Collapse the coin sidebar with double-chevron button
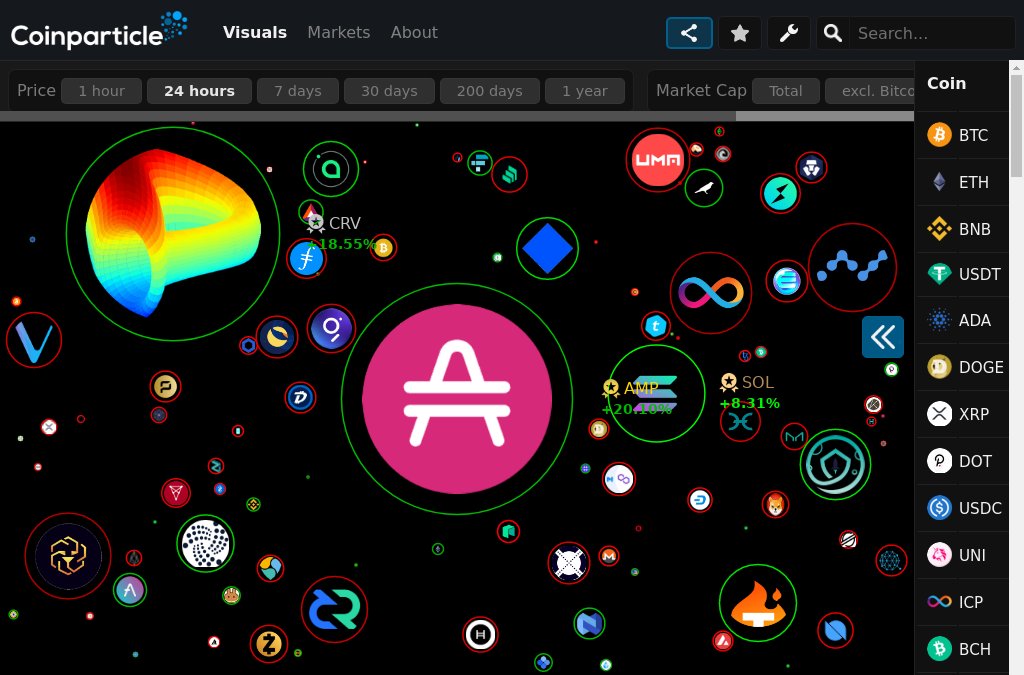 [x=883, y=337]
